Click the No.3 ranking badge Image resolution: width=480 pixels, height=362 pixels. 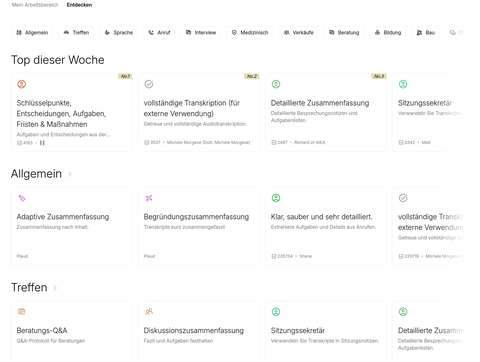(379, 76)
